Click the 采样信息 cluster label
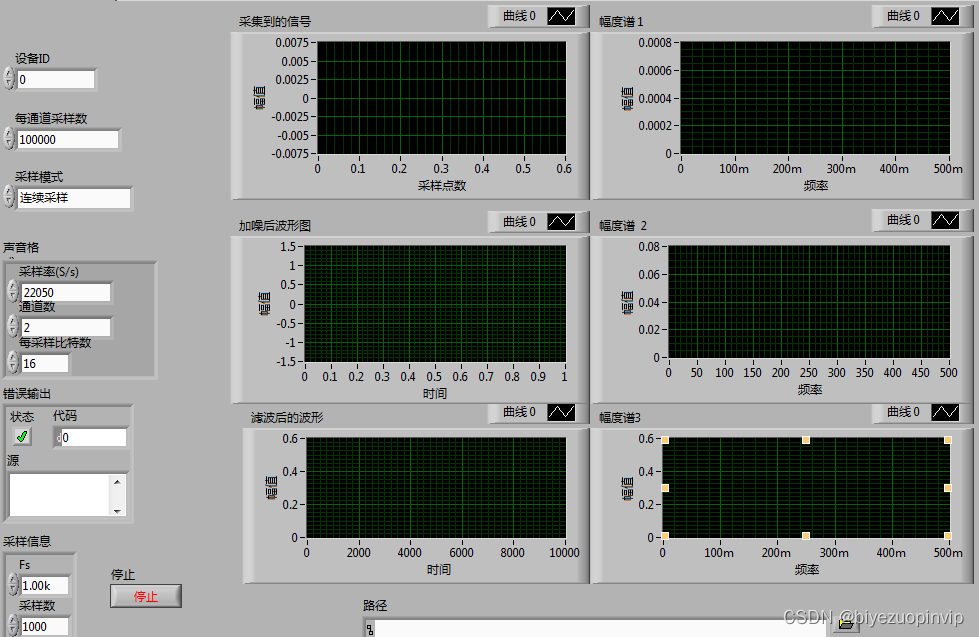 27,541
